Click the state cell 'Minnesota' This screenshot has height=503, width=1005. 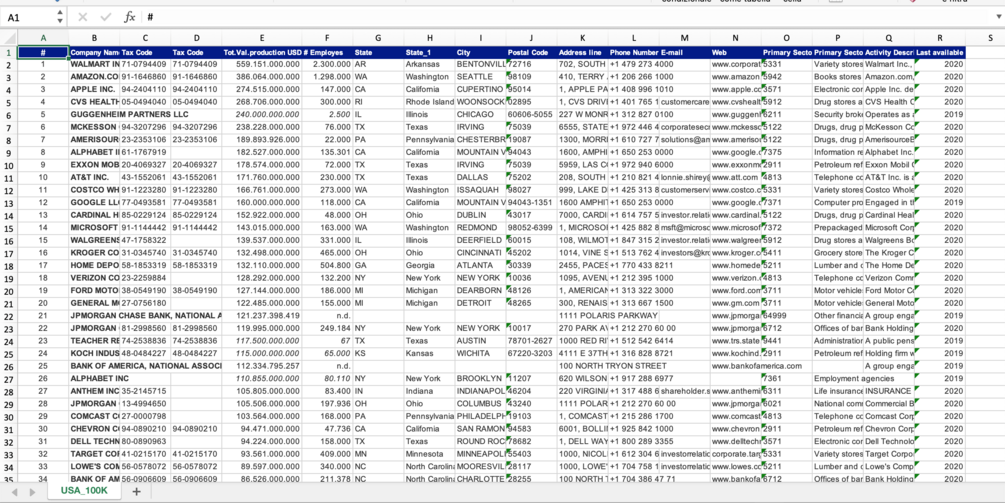point(429,454)
